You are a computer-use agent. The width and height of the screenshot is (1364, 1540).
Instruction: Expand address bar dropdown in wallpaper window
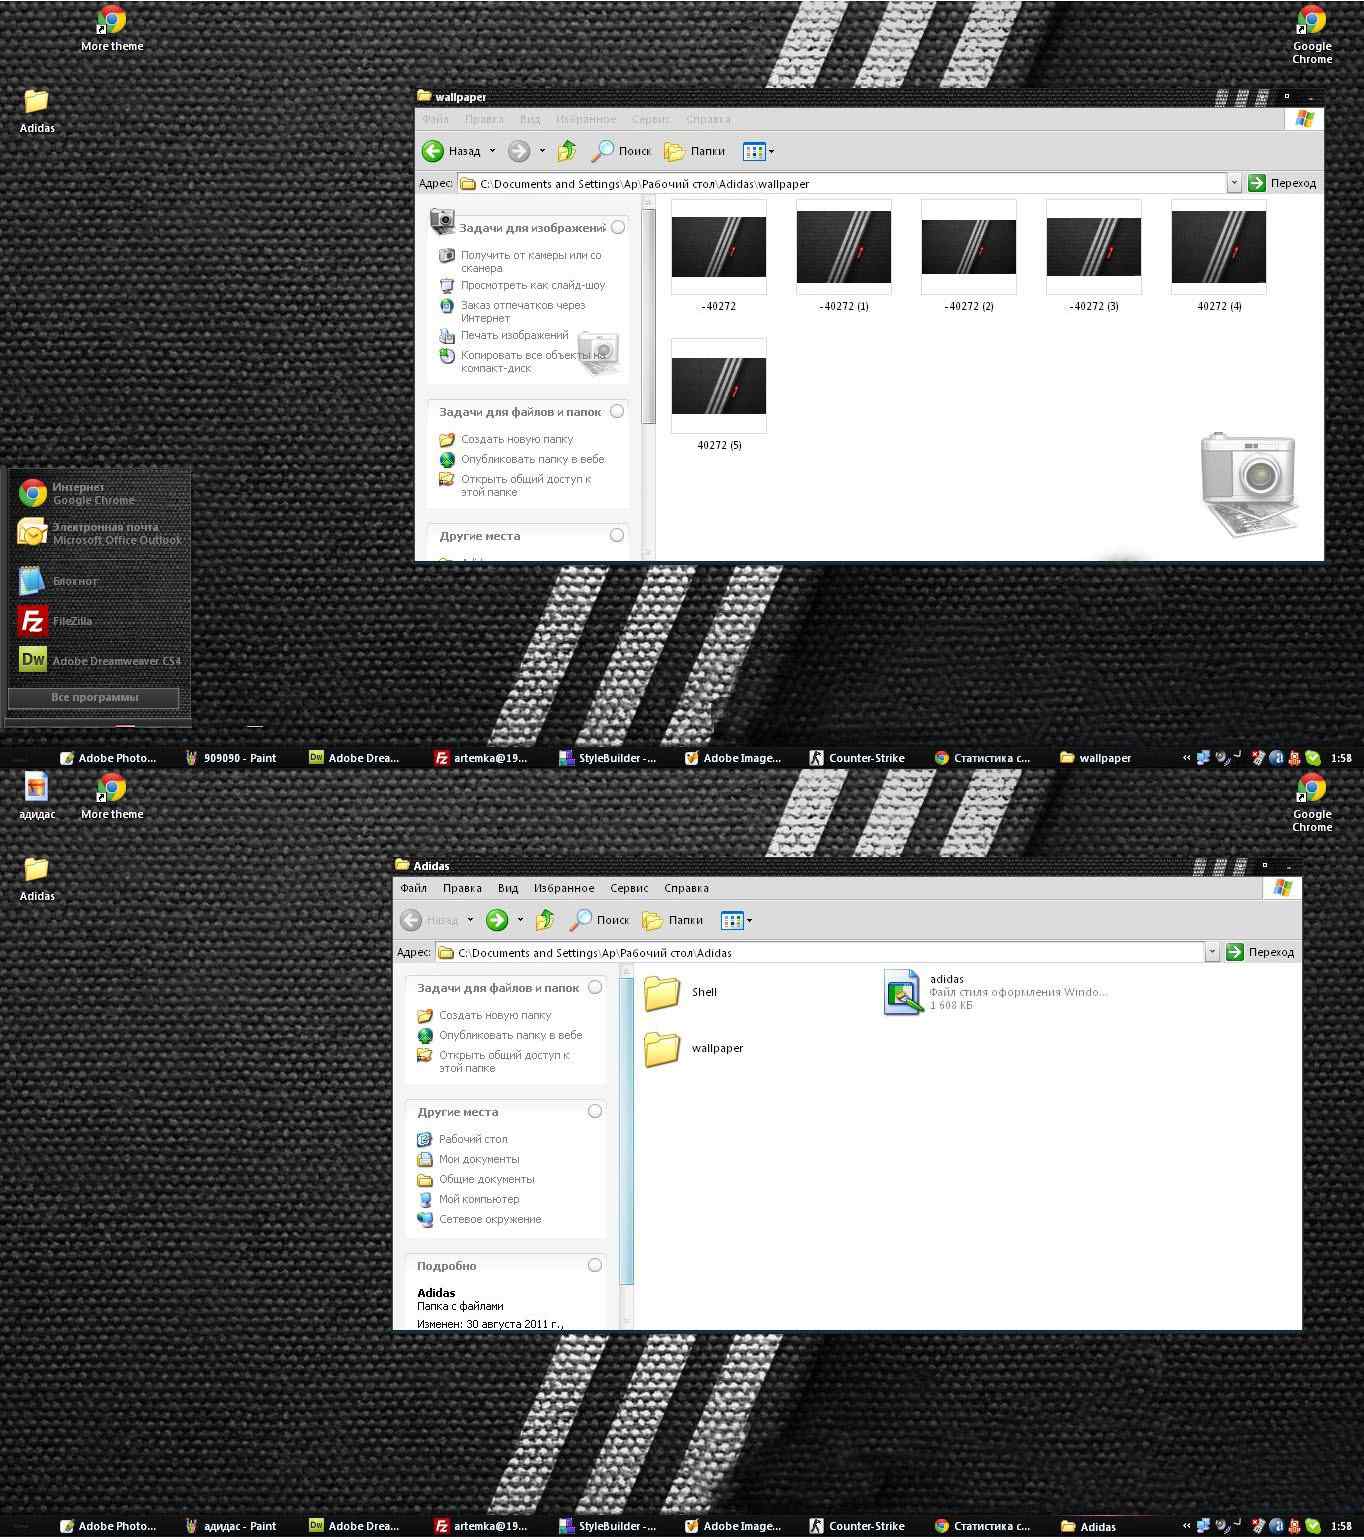1234,183
